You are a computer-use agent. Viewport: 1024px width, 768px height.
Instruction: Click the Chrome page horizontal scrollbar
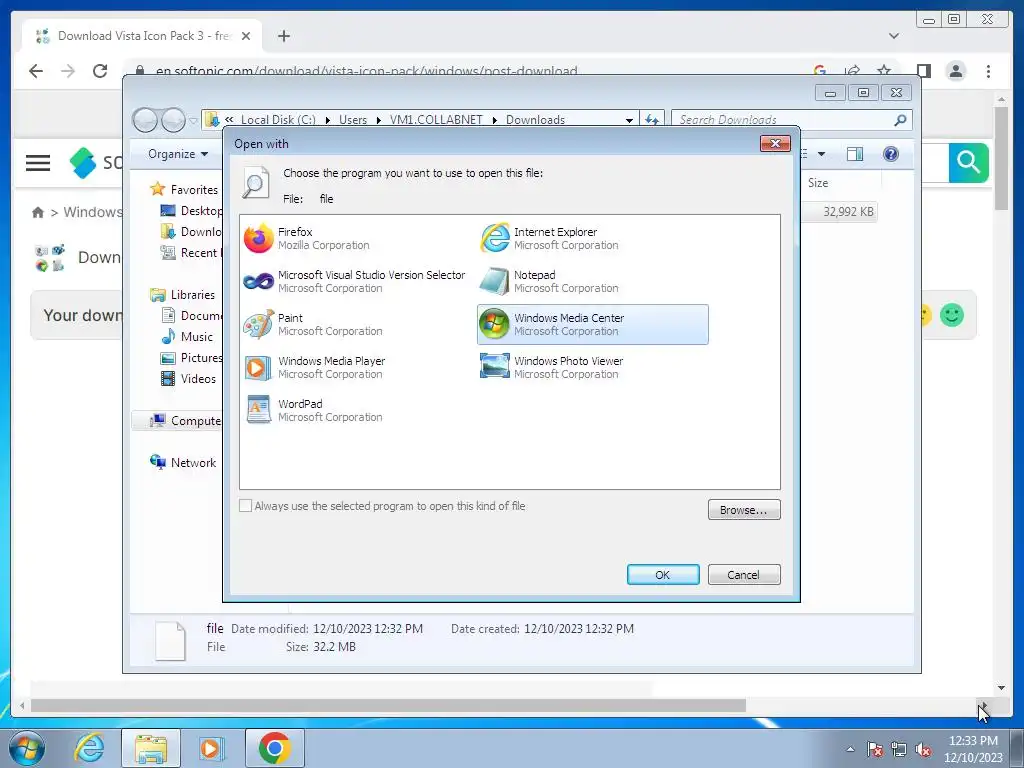point(388,706)
